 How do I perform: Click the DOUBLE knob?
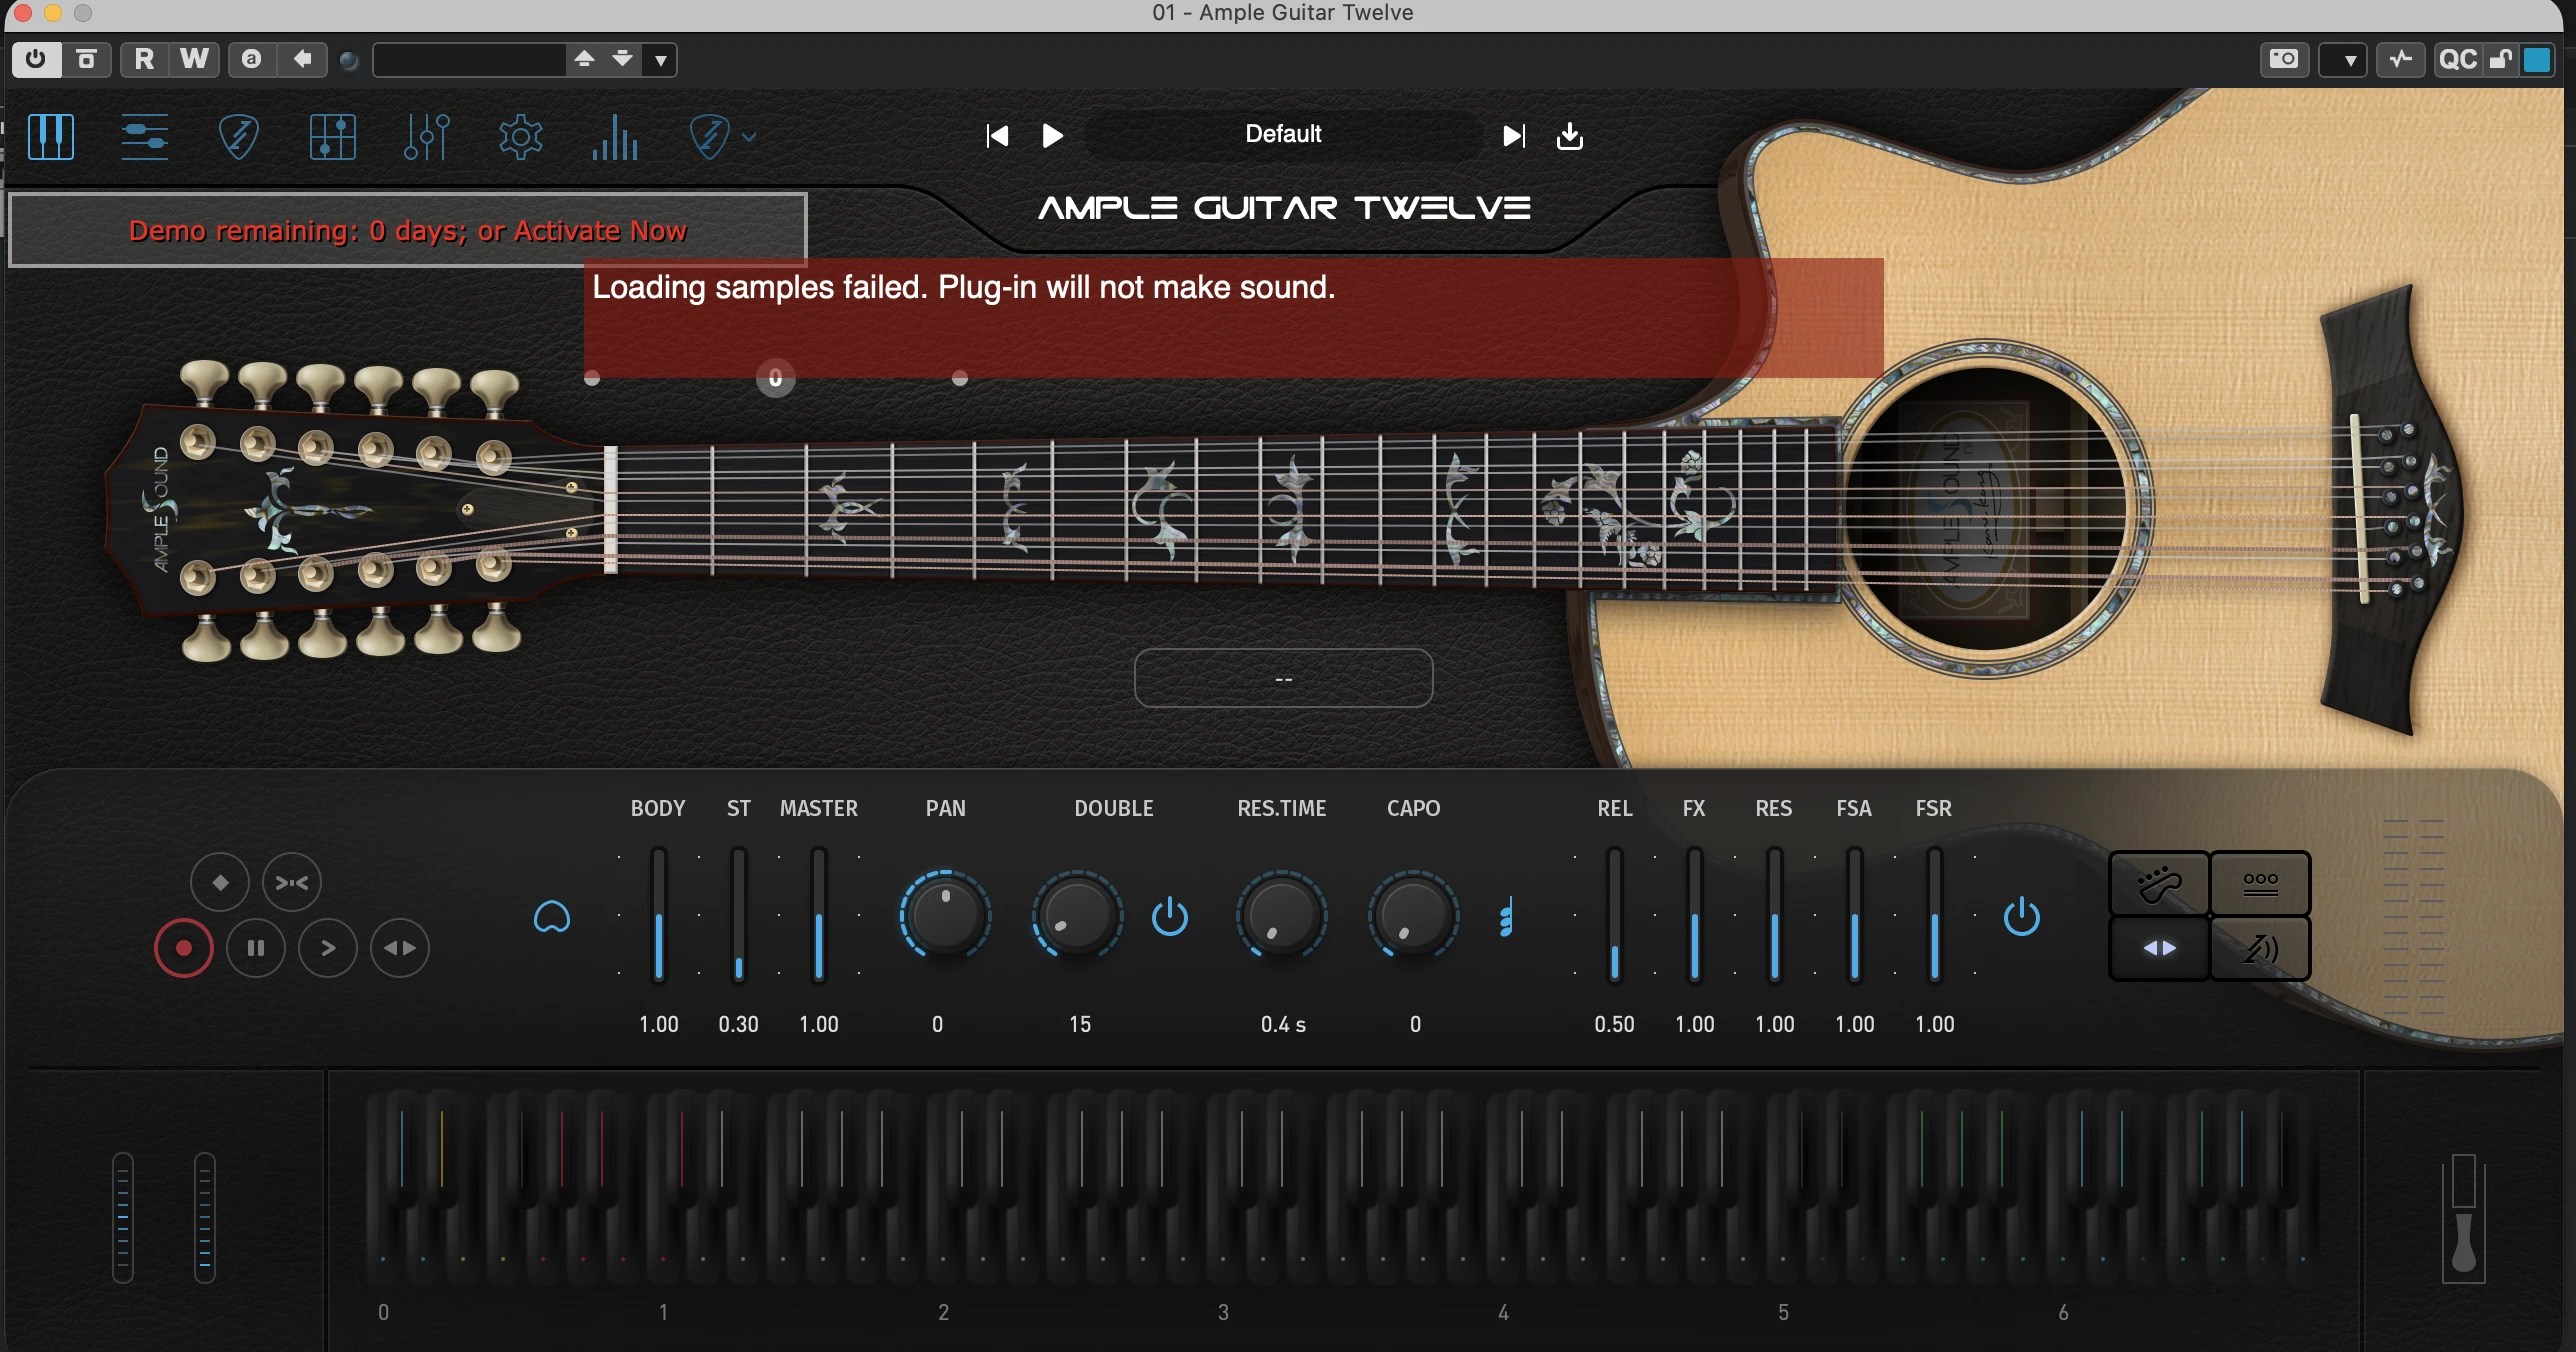tap(1078, 914)
